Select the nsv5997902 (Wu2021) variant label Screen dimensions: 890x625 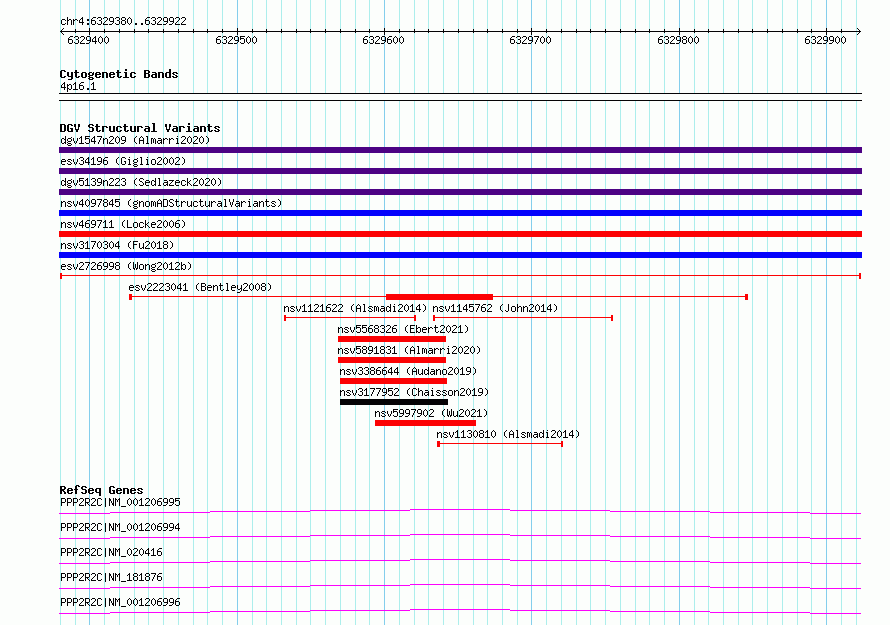431,413
